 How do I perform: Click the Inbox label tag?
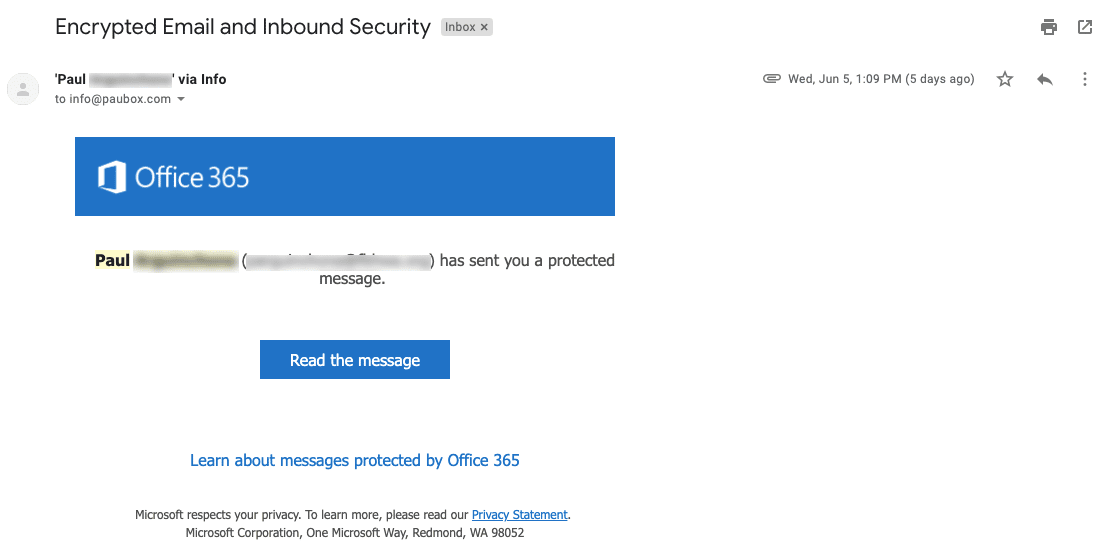click(460, 27)
